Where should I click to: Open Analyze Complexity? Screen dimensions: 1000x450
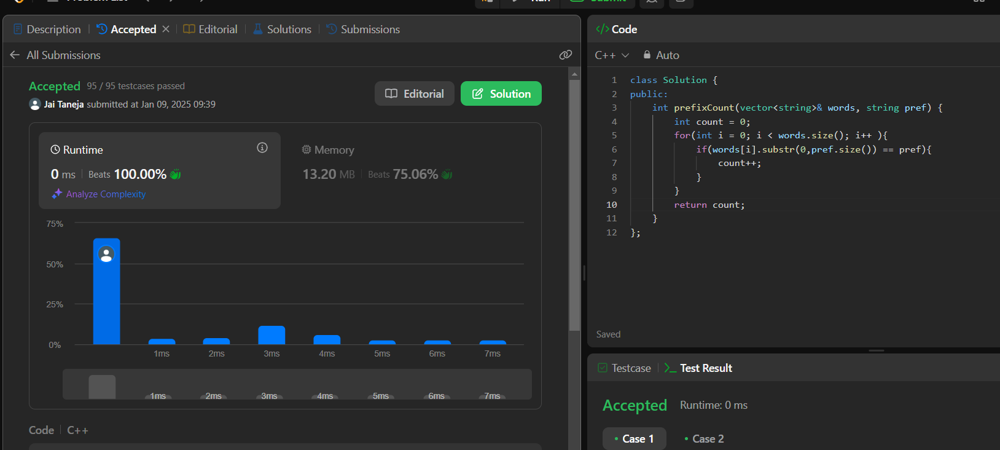pos(99,194)
